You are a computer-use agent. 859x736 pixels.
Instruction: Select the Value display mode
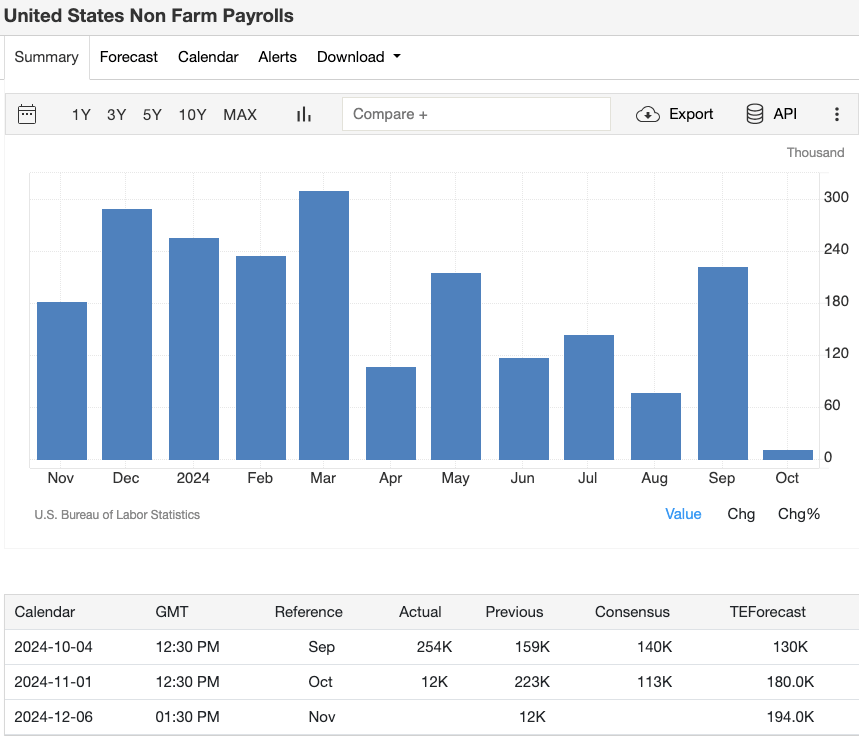(684, 513)
